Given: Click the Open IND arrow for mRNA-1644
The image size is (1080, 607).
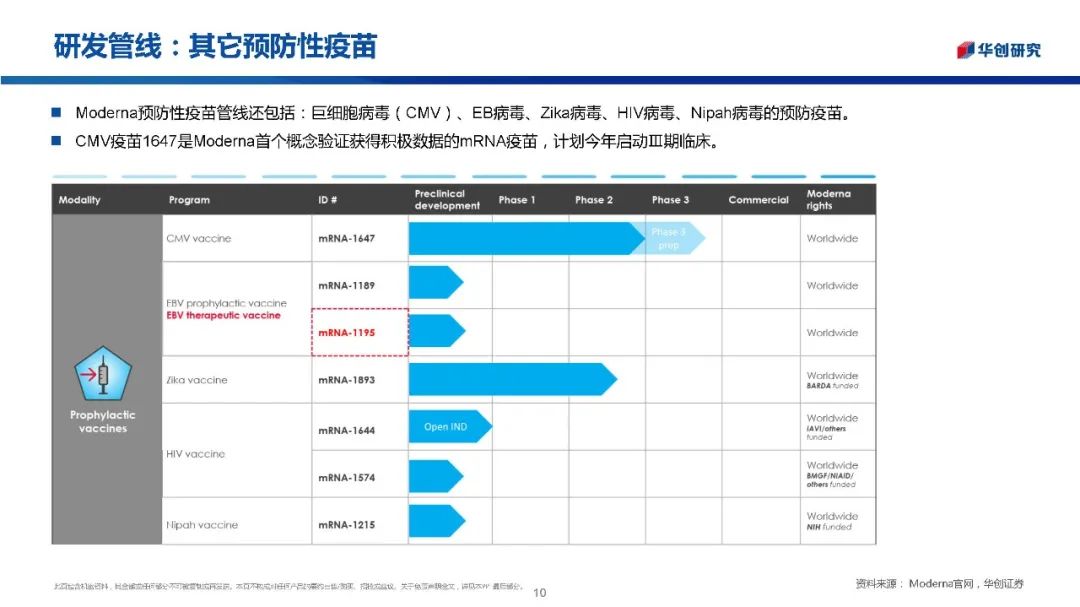Looking at the screenshot, I should point(449,427).
